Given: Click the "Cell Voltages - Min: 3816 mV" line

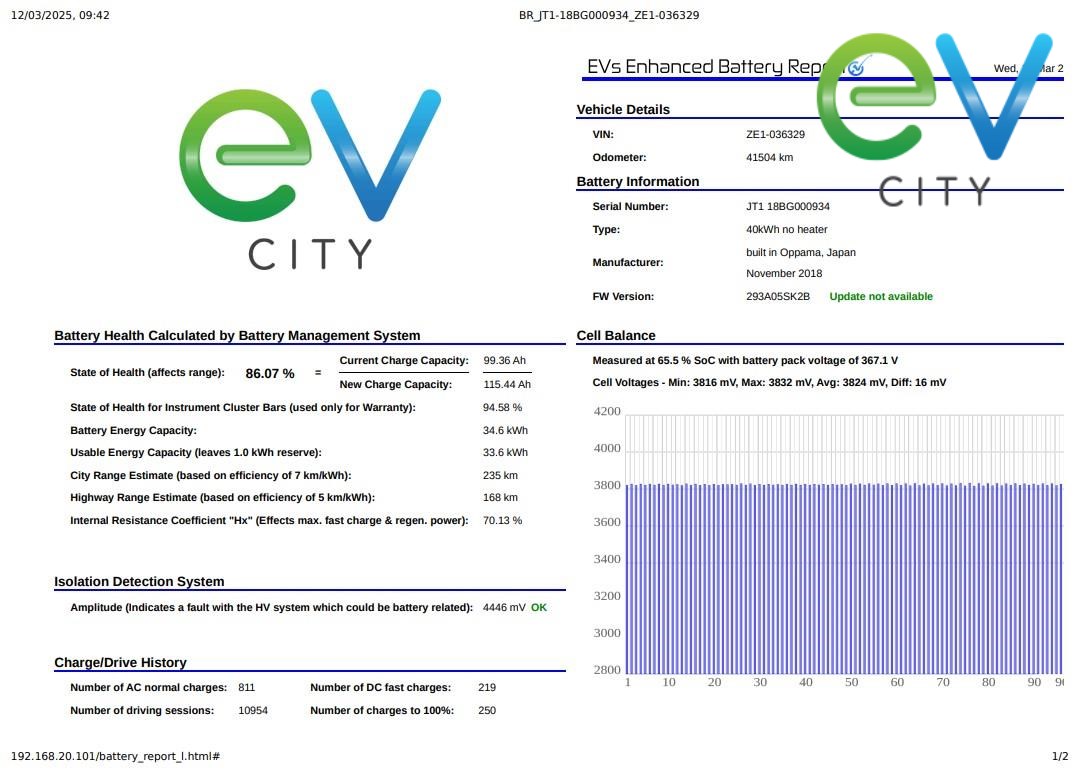Looking at the screenshot, I should 769,382.
